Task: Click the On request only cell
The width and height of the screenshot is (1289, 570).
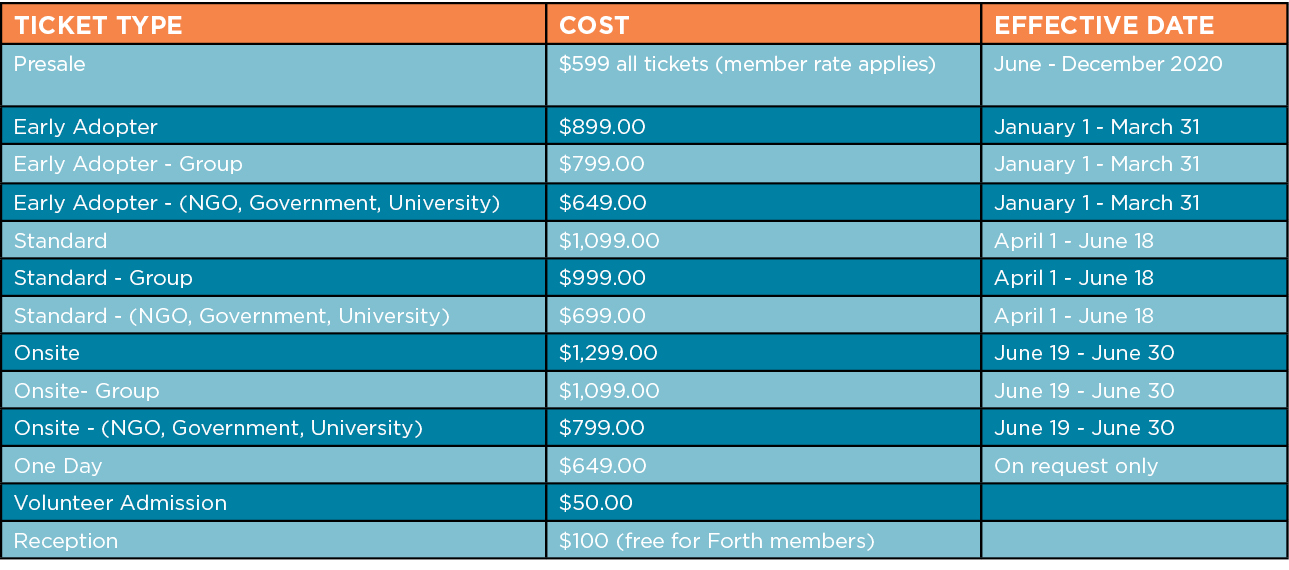Action: 1076,466
